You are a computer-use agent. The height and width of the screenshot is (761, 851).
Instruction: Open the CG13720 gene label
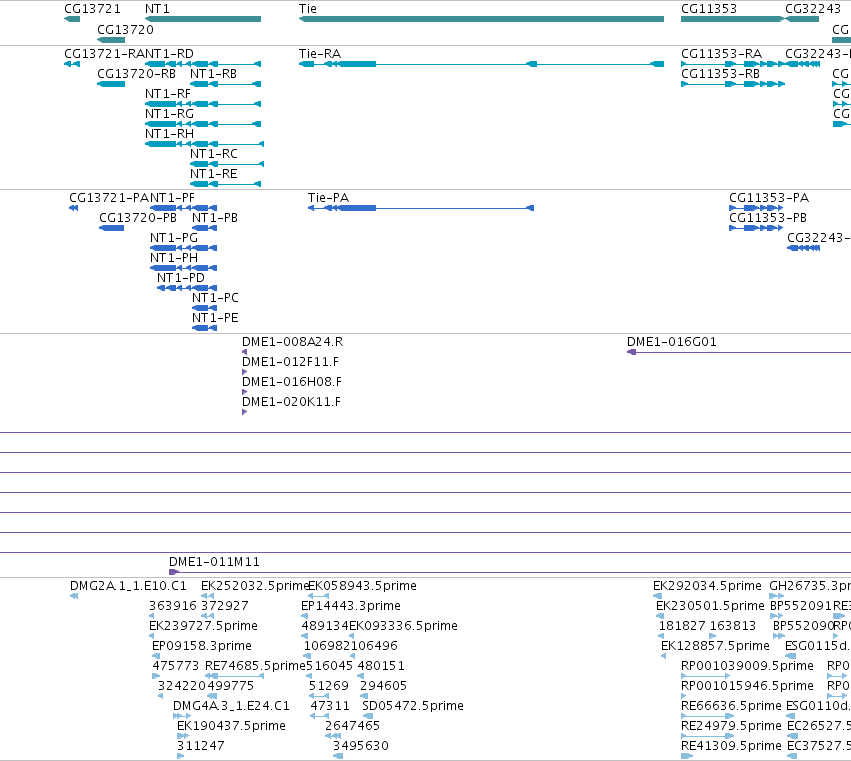(x=125, y=29)
